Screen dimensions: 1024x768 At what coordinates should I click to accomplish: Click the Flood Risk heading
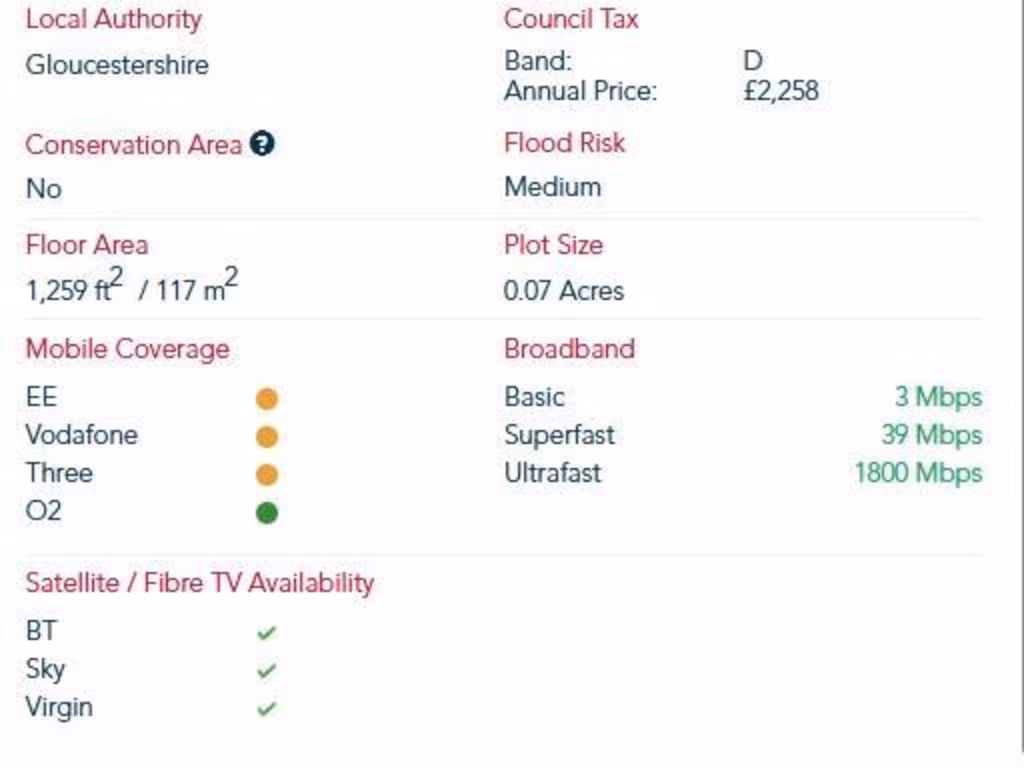point(564,143)
